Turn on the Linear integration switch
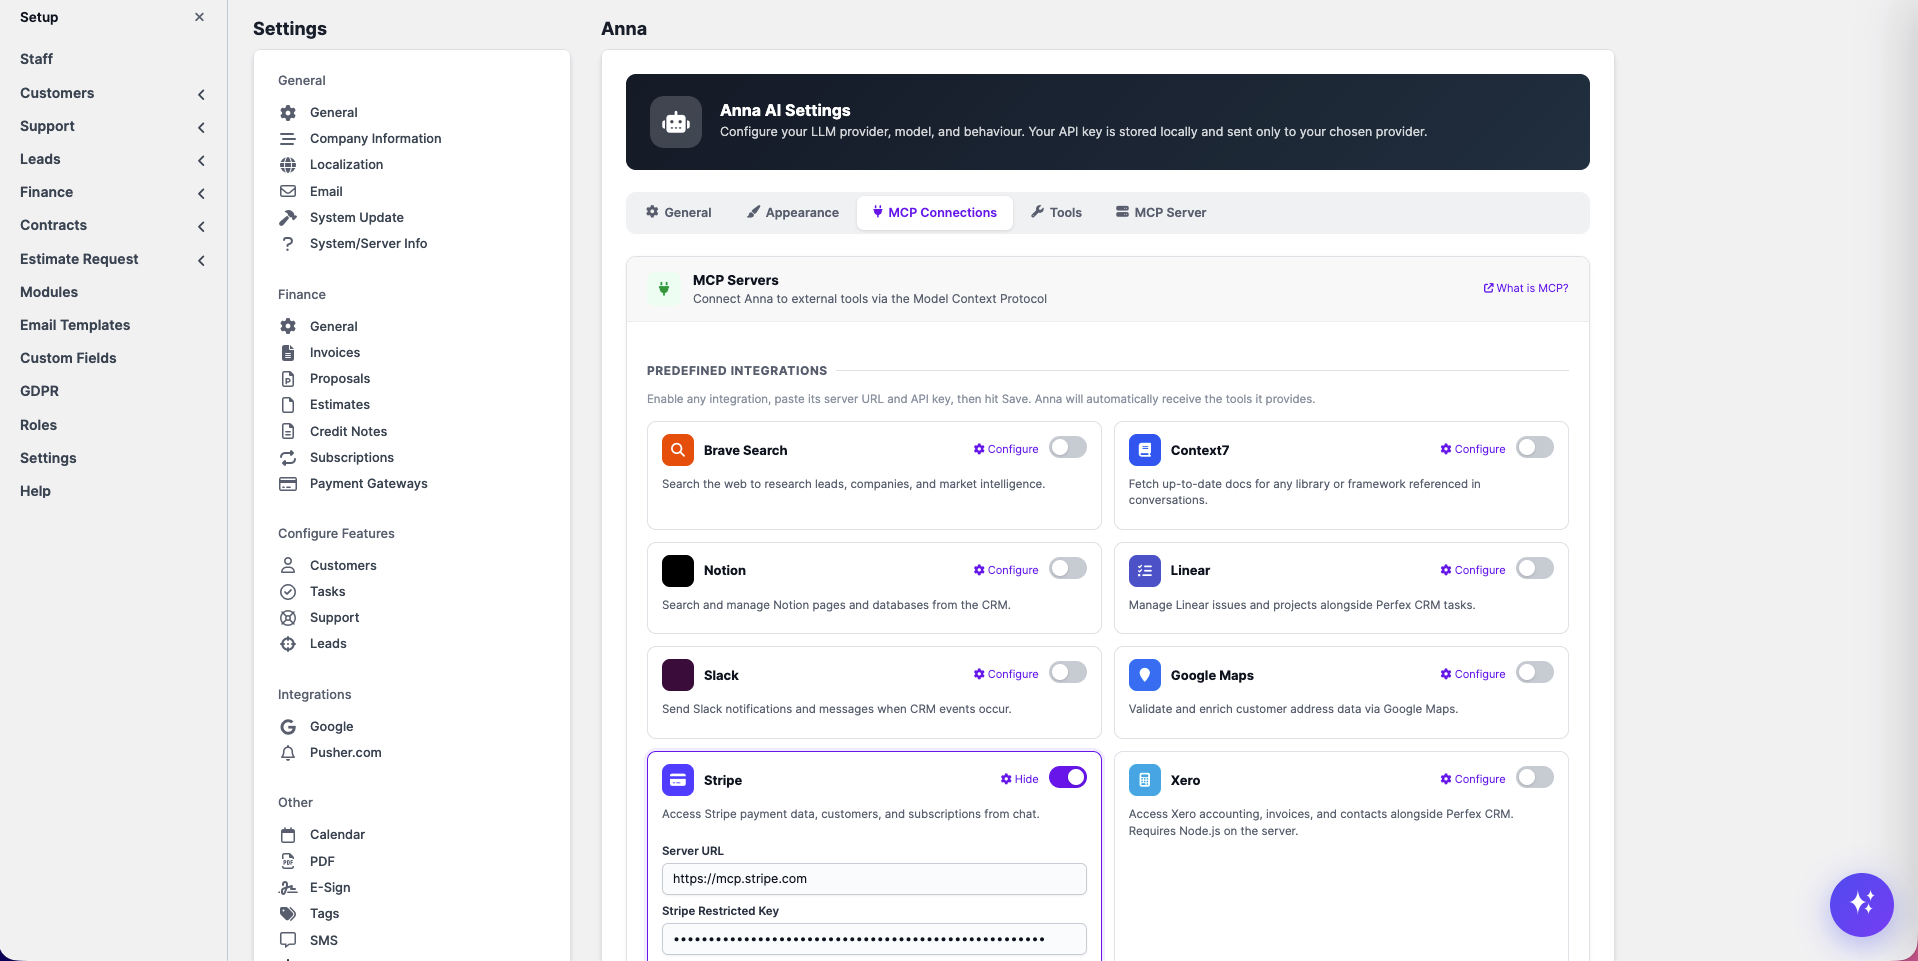The width and height of the screenshot is (1918, 961). pyautogui.click(x=1535, y=569)
